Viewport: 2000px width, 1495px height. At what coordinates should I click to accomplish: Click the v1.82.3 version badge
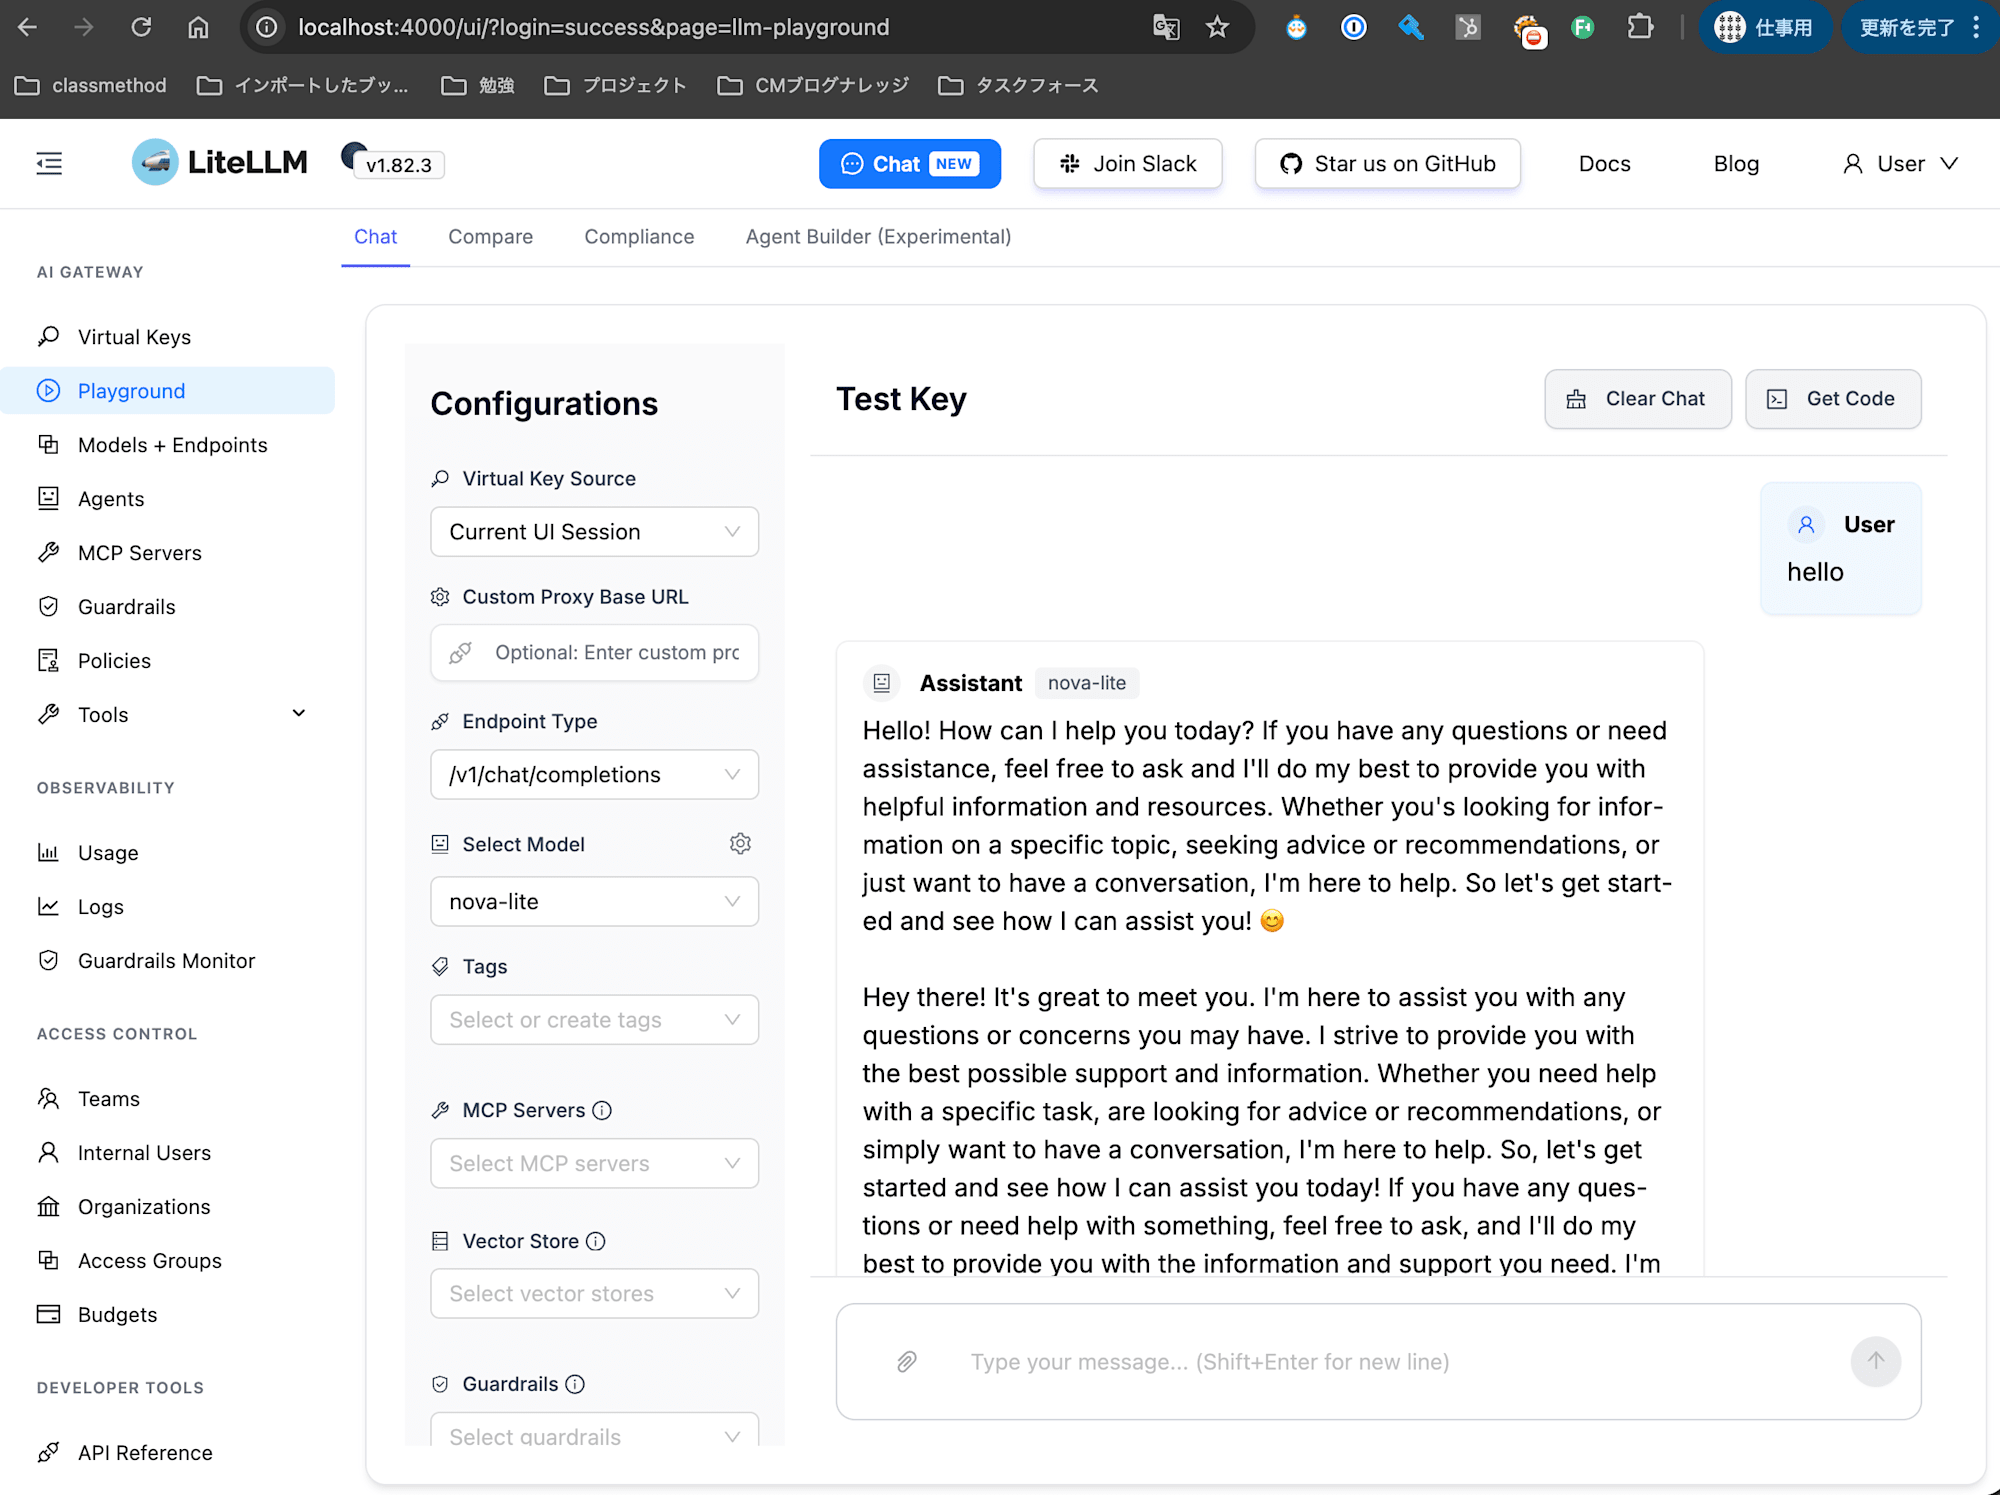tap(398, 165)
